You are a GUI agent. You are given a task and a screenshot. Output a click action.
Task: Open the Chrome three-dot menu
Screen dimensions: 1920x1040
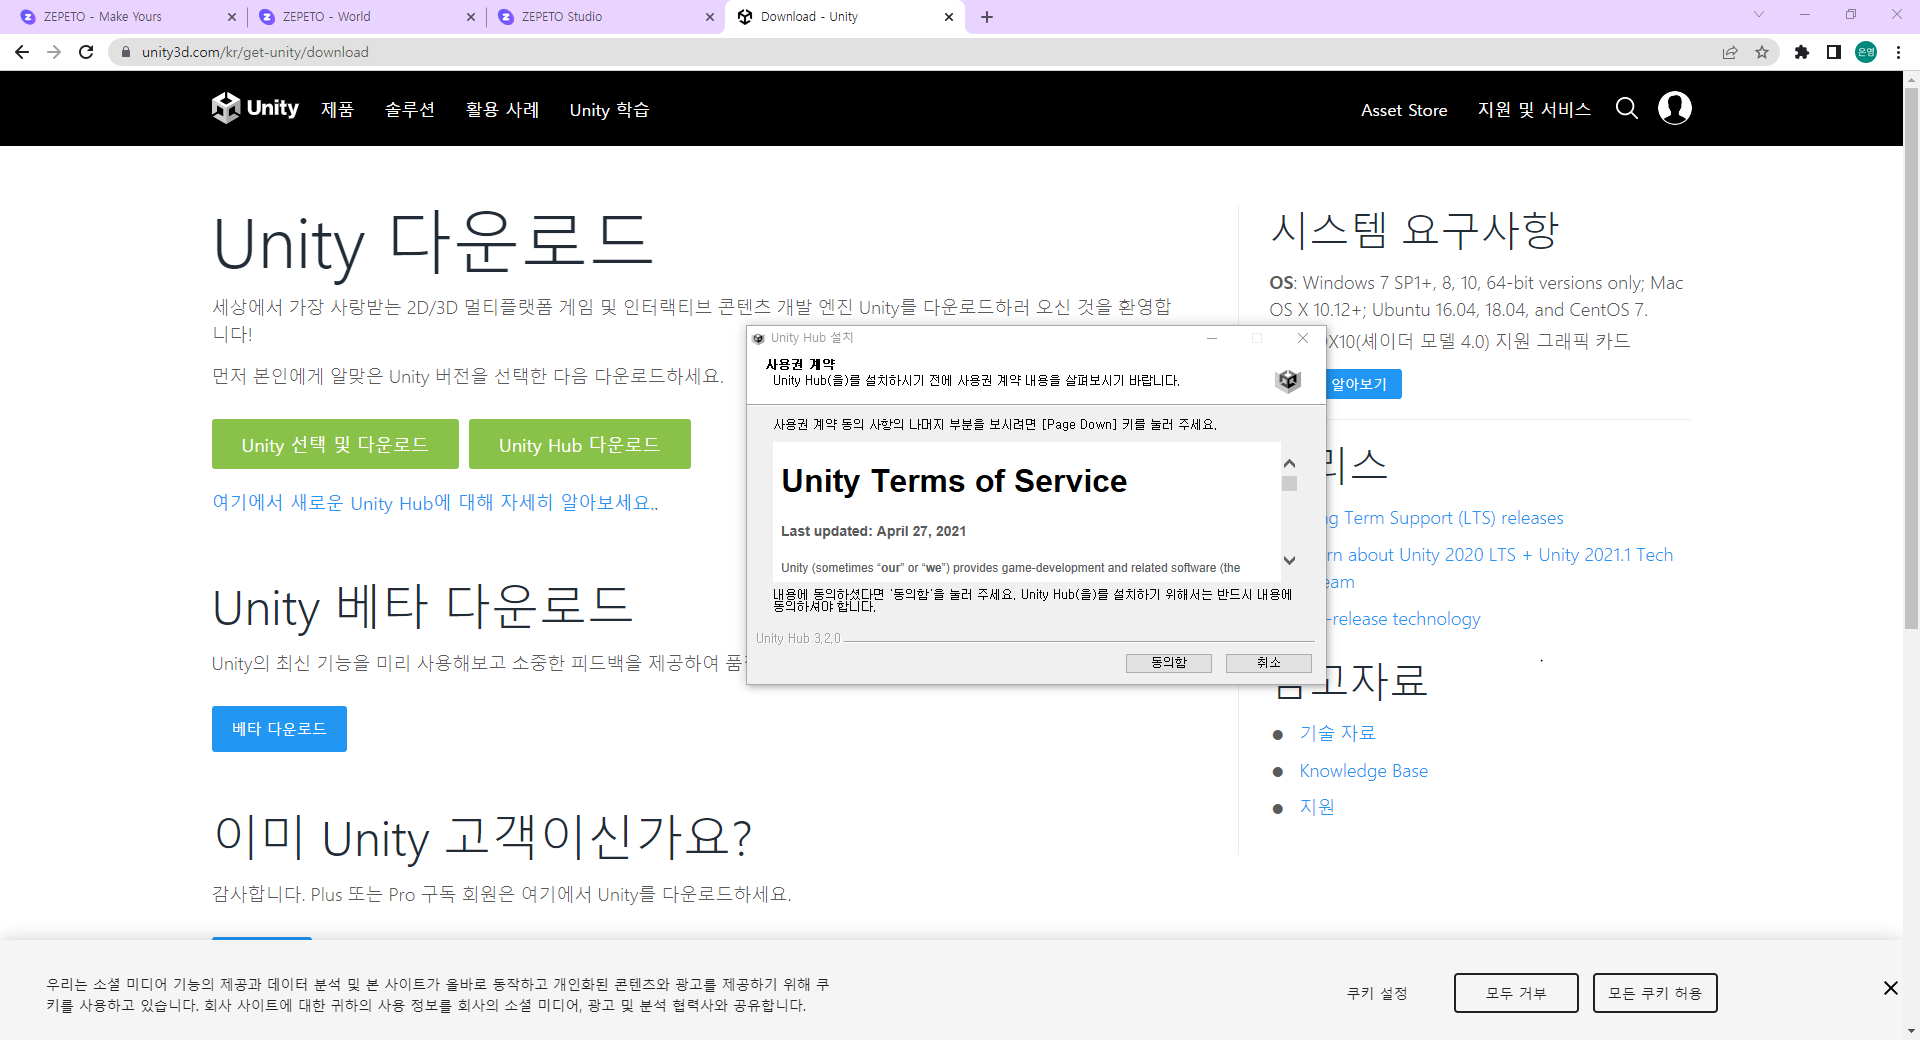tap(1898, 52)
